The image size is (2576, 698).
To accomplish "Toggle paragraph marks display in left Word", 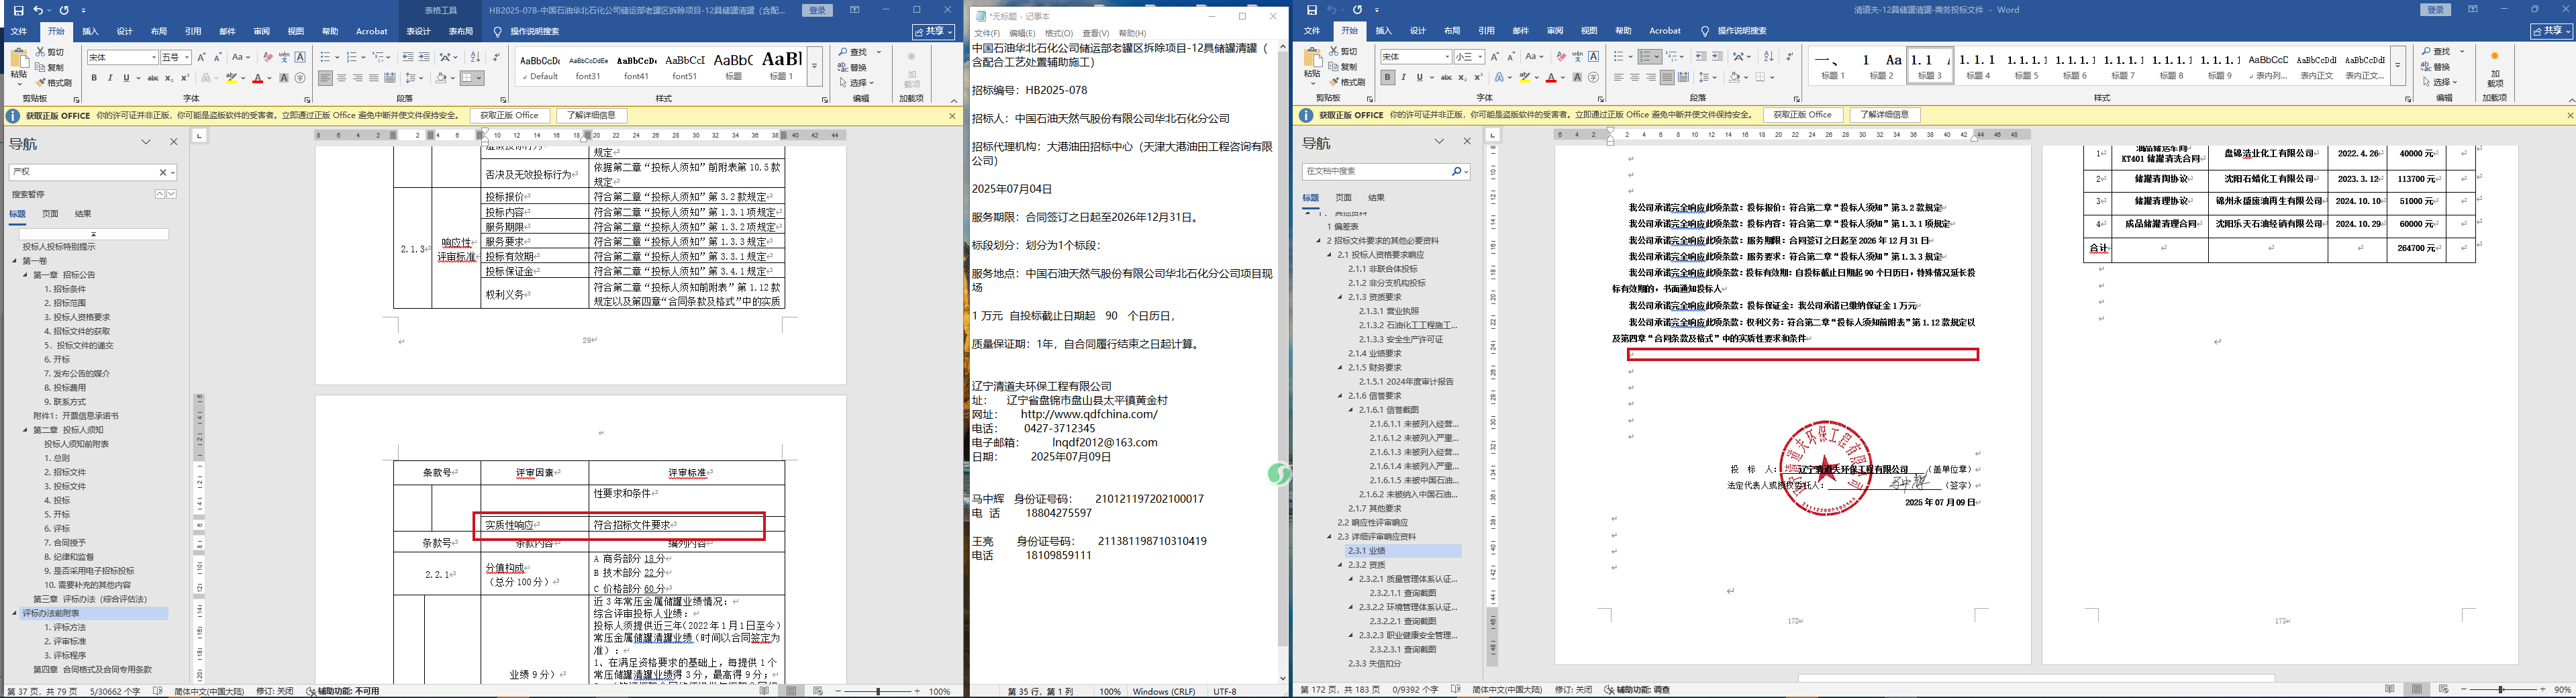I will point(496,57).
